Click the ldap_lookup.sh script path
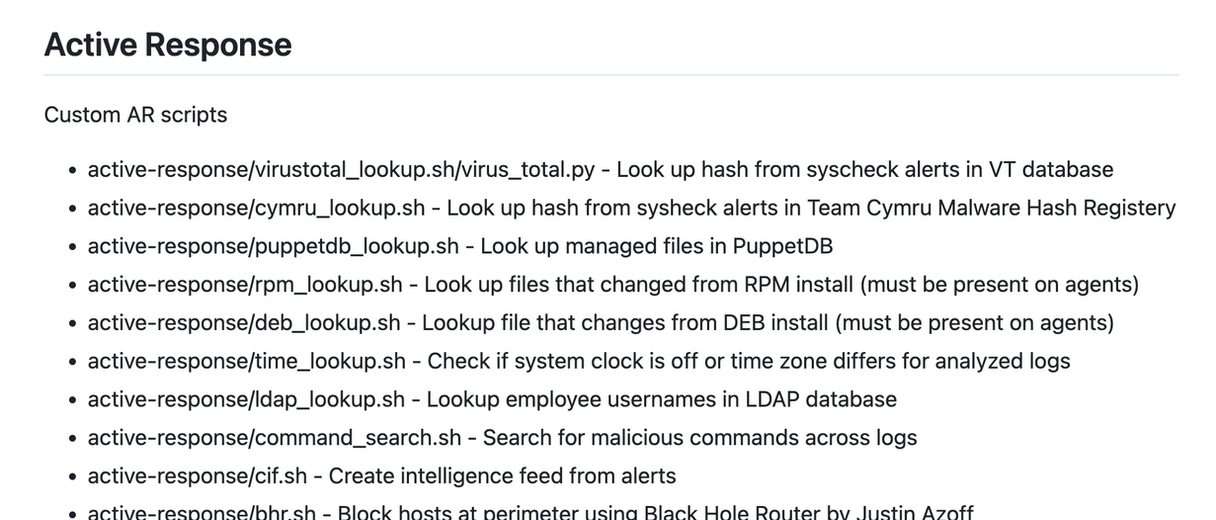The height and width of the screenshot is (520, 1216). (x=246, y=399)
